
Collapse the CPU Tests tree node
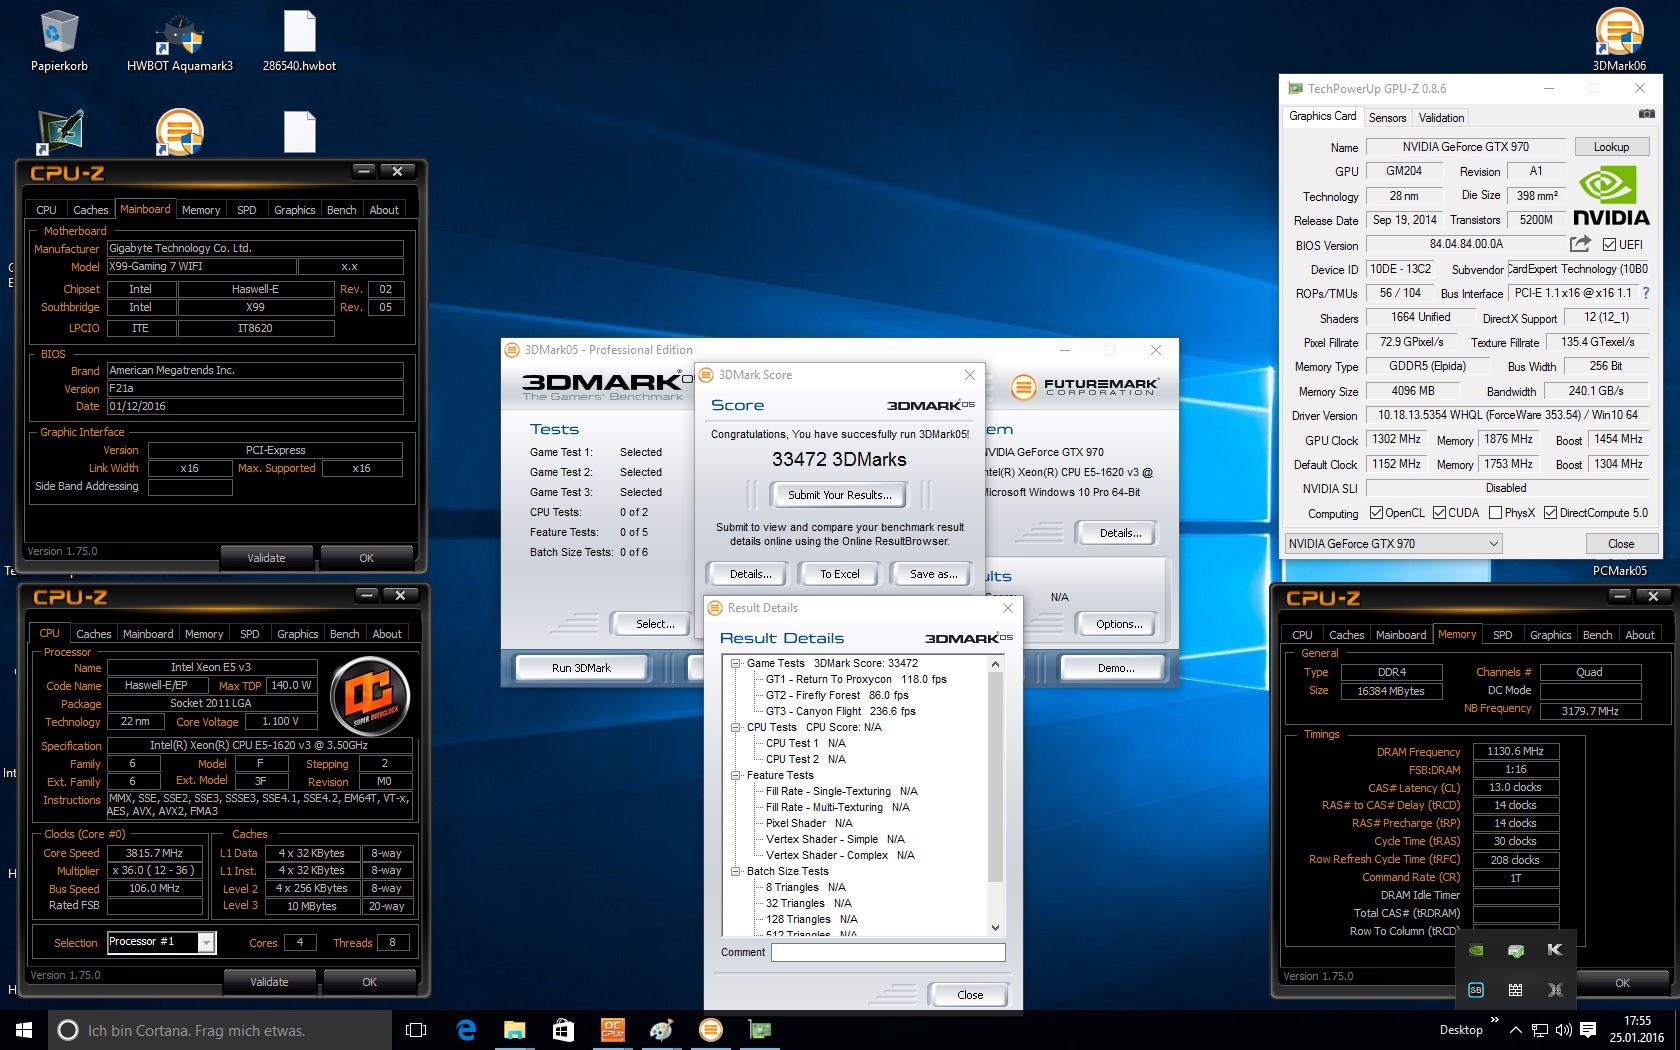736,727
